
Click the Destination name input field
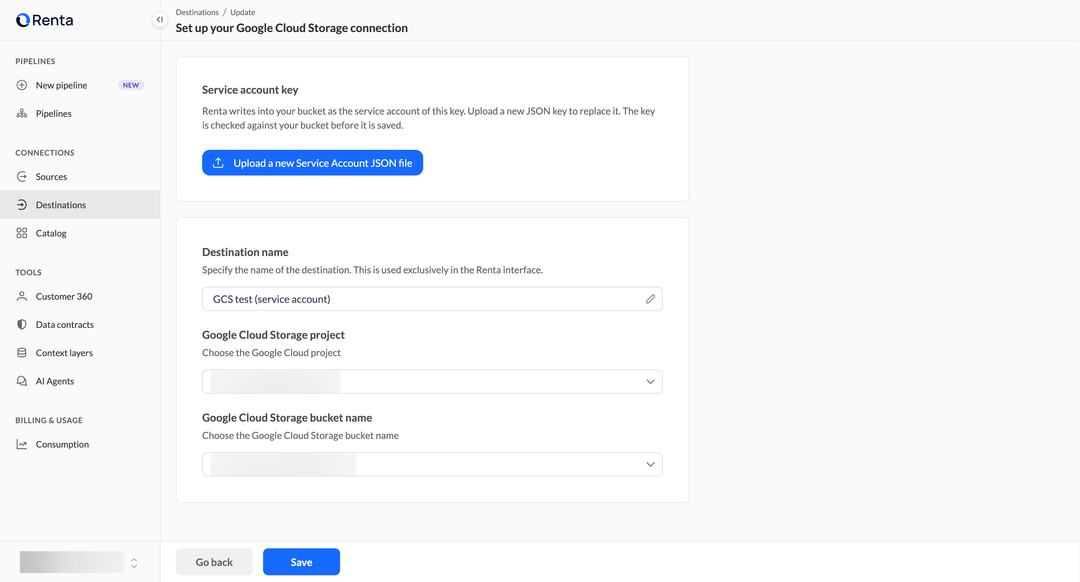[x=433, y=299]
